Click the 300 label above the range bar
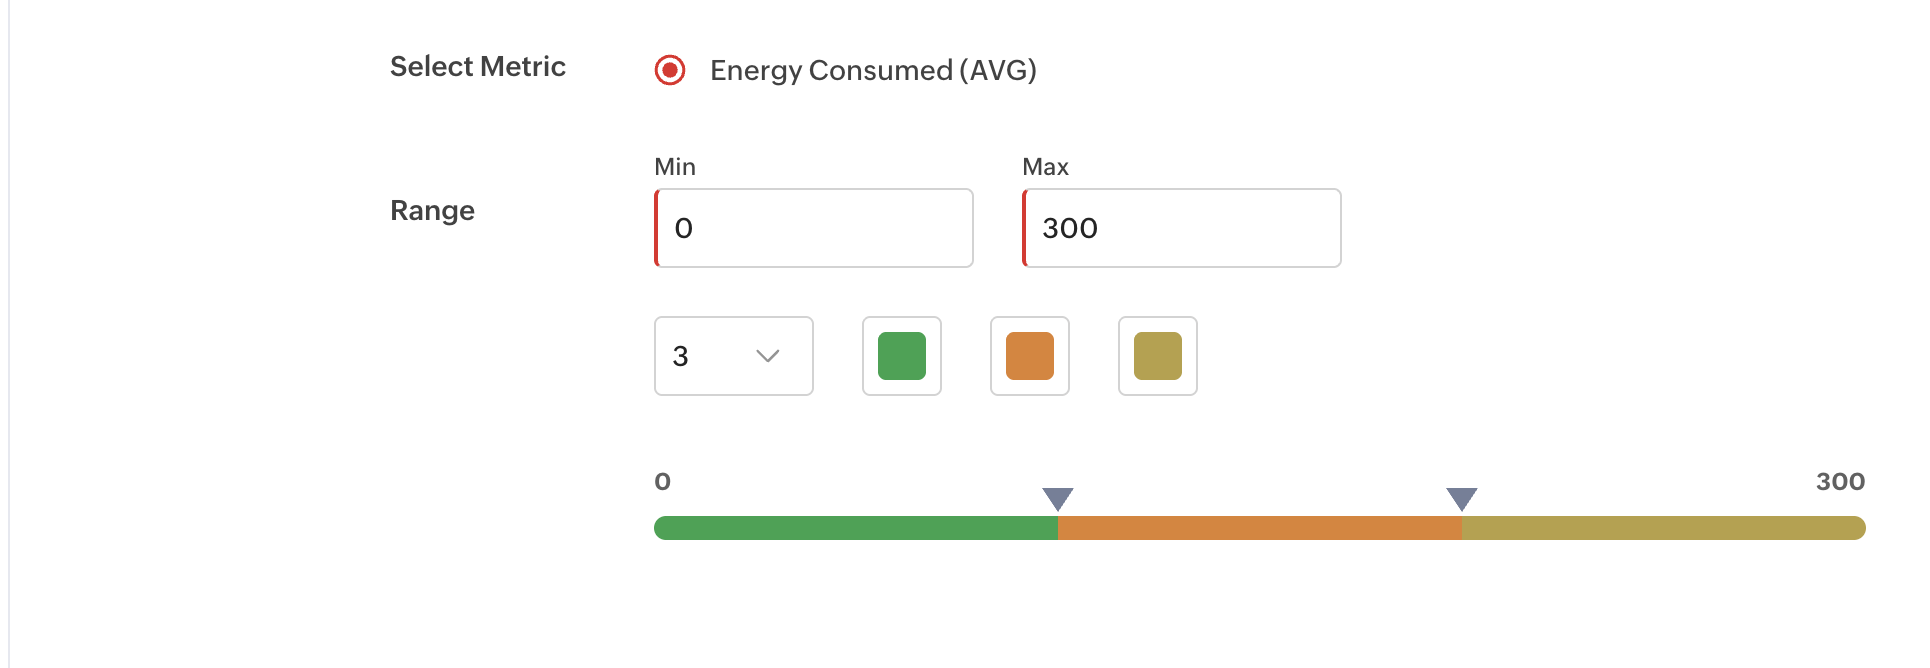 (x=1840, y=482)
